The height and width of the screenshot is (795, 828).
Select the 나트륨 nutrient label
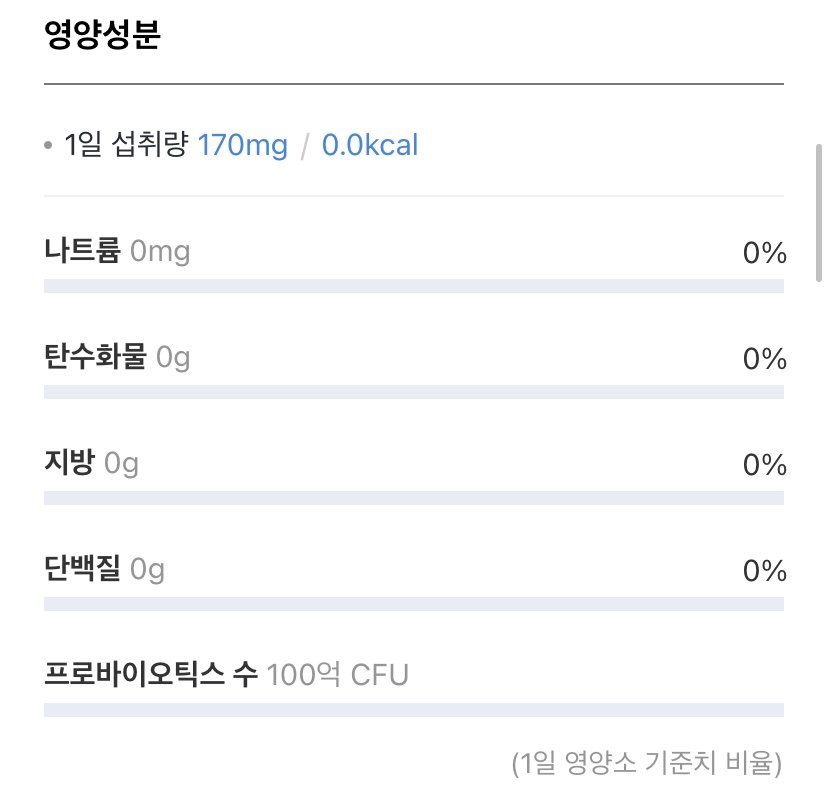(x=82, y=251)
